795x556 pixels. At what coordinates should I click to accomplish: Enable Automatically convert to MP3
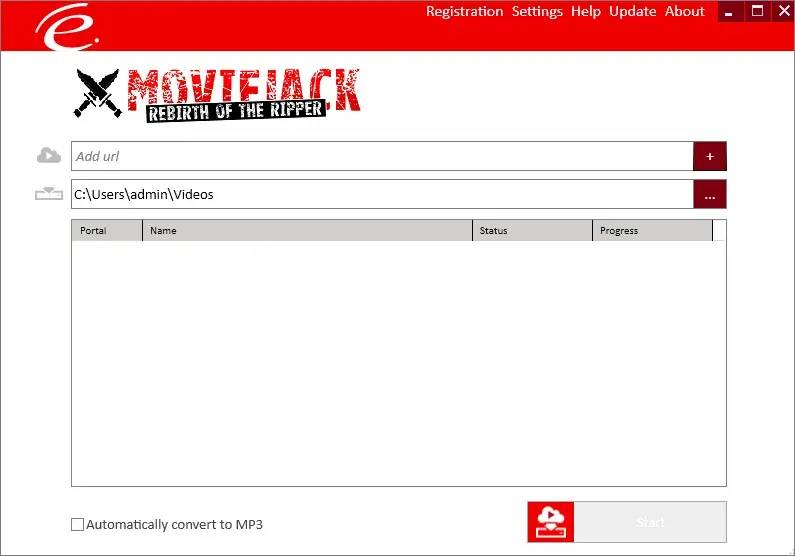click(x=78, y=525)
